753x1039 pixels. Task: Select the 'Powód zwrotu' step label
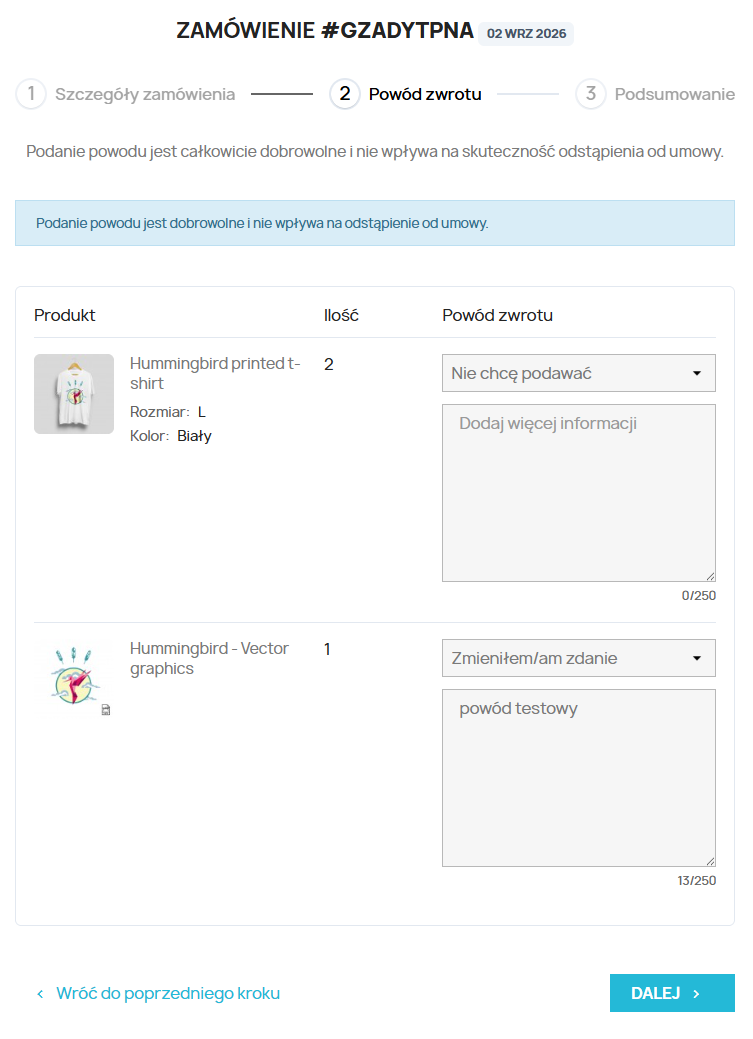pos(425,94)
